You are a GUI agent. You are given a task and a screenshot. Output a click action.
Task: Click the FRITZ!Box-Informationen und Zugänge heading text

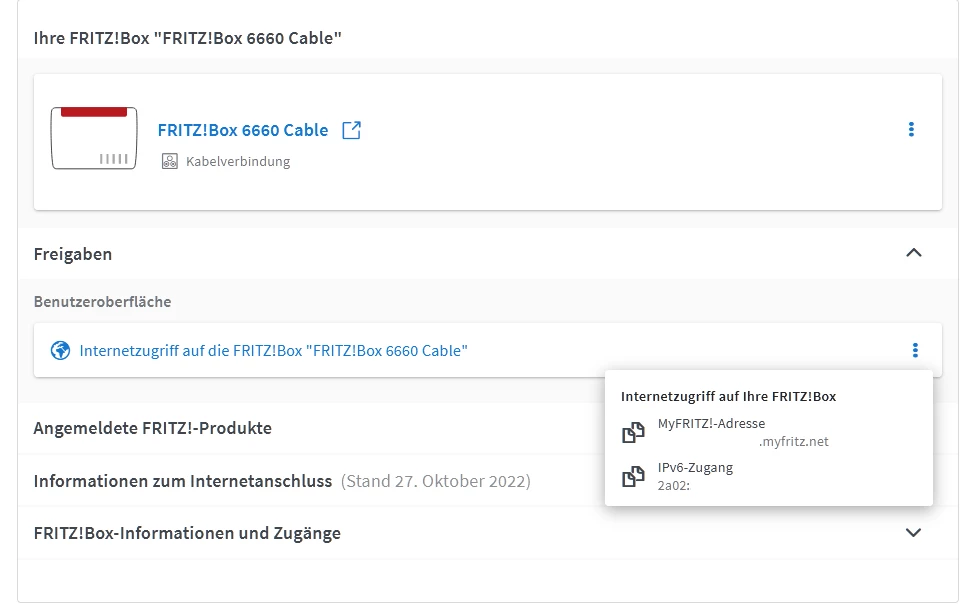tap(187, 533)
